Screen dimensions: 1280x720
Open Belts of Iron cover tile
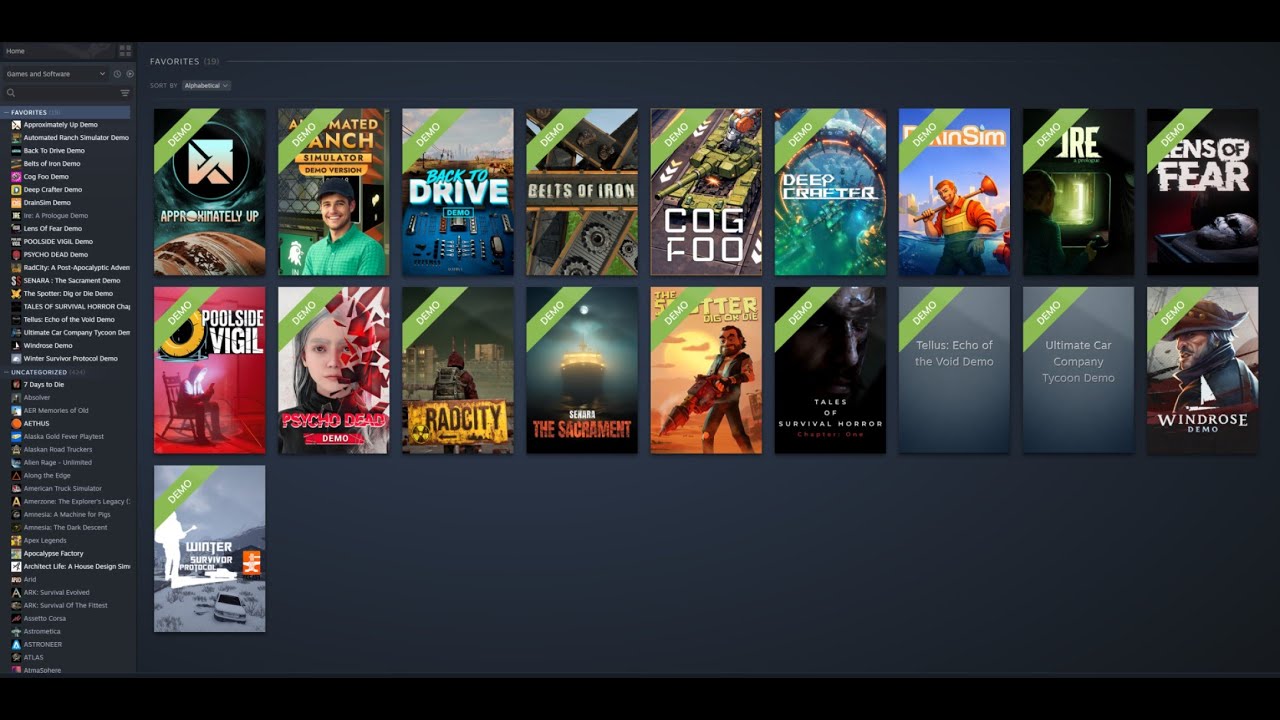click(x=582, y=192)
